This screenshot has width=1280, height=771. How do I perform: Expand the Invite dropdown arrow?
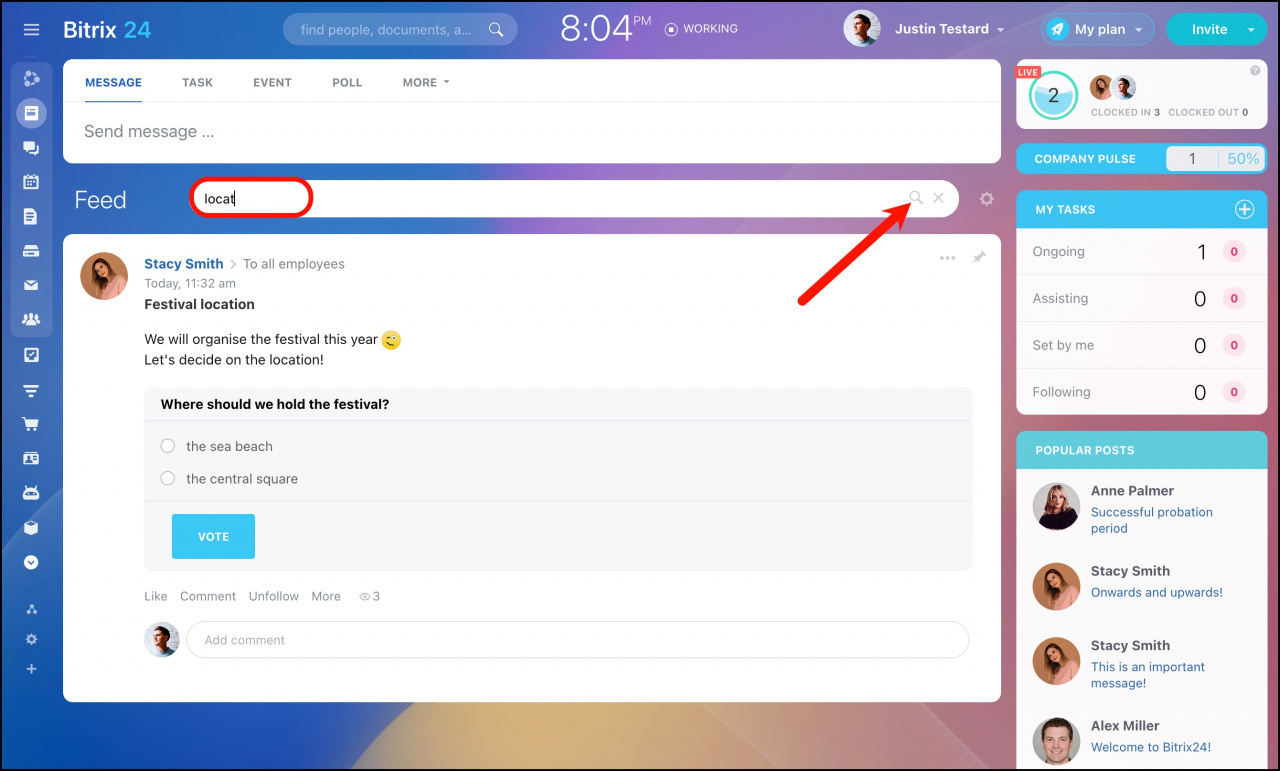[x=1251, y=30]
